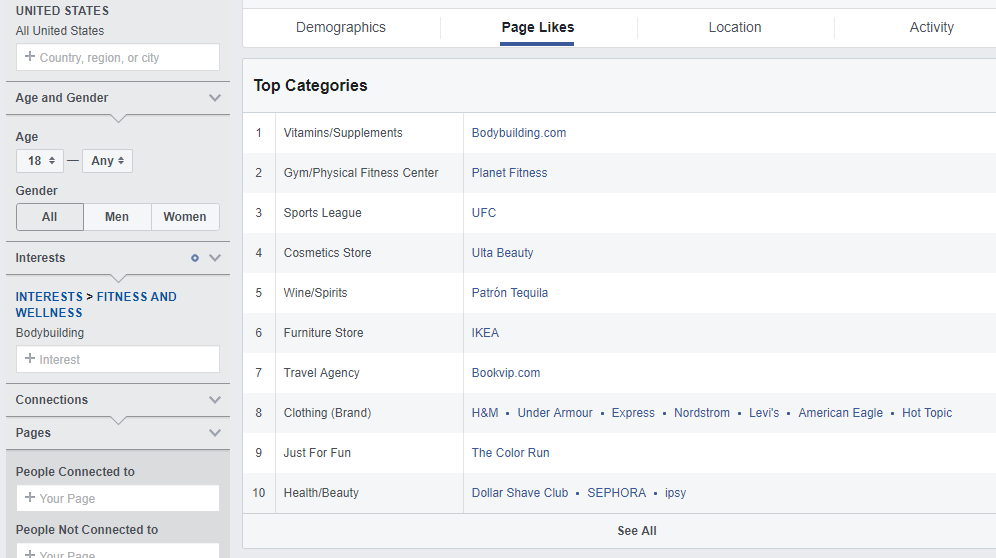
Task: Expand the Connections section
Action: pos(215,400)
